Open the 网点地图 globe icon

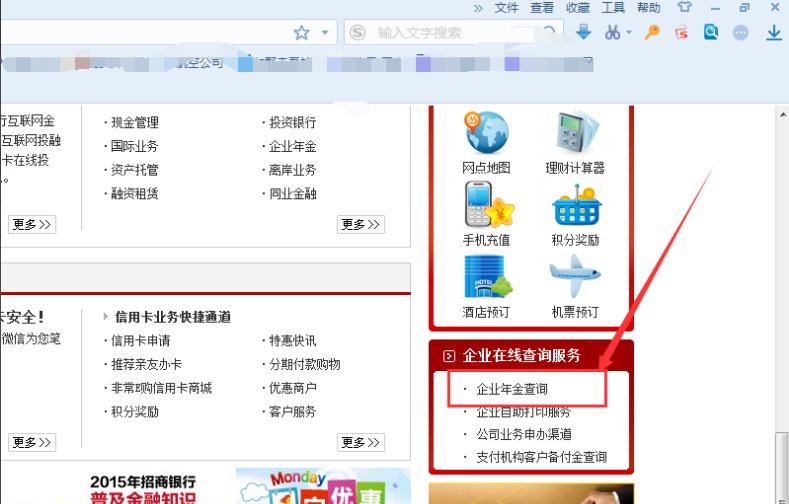pyautogui.click(x=486, y=133)
